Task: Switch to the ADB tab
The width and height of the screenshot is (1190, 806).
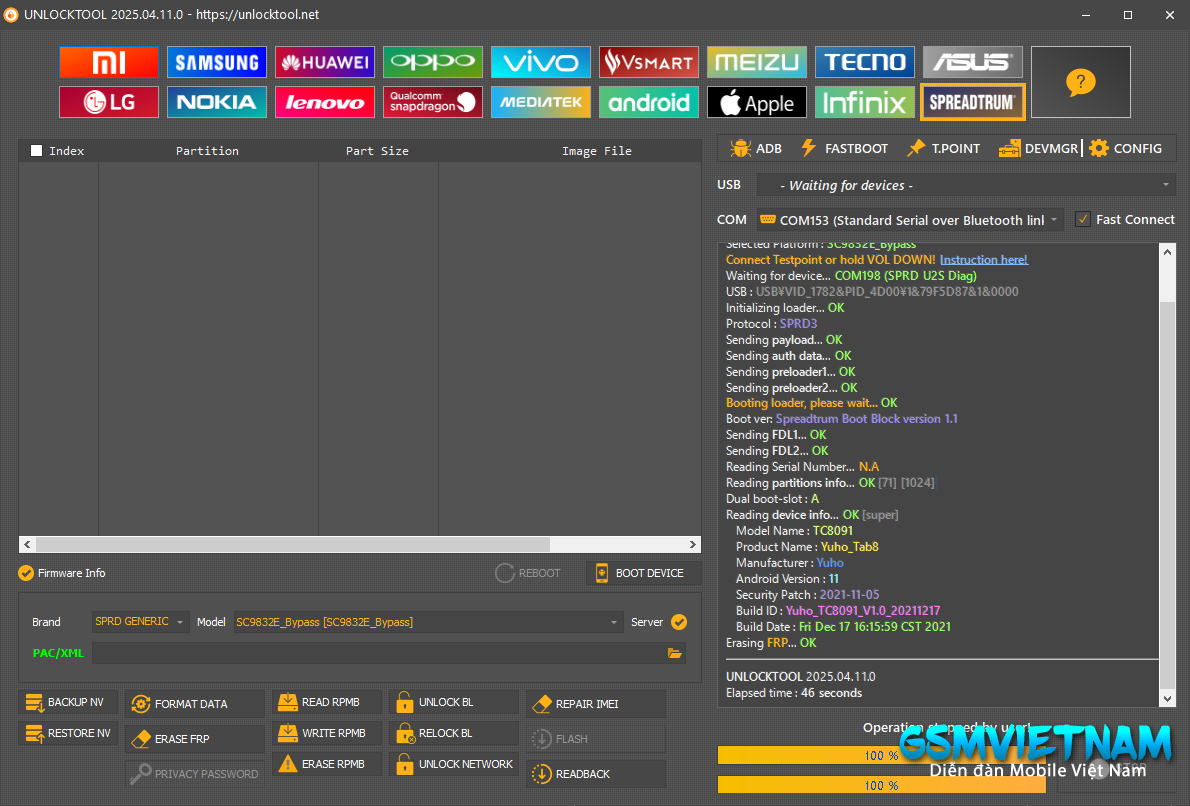Action: (756, 148)
